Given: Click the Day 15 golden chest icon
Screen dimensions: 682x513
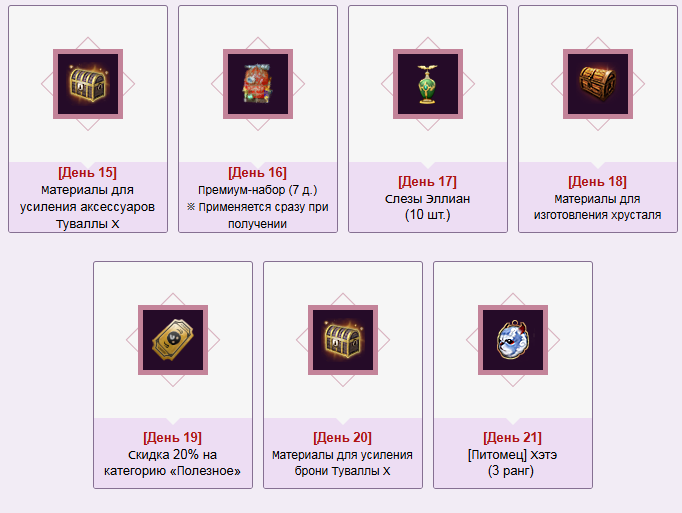Looking at the screenshot, I should [88, 84].
